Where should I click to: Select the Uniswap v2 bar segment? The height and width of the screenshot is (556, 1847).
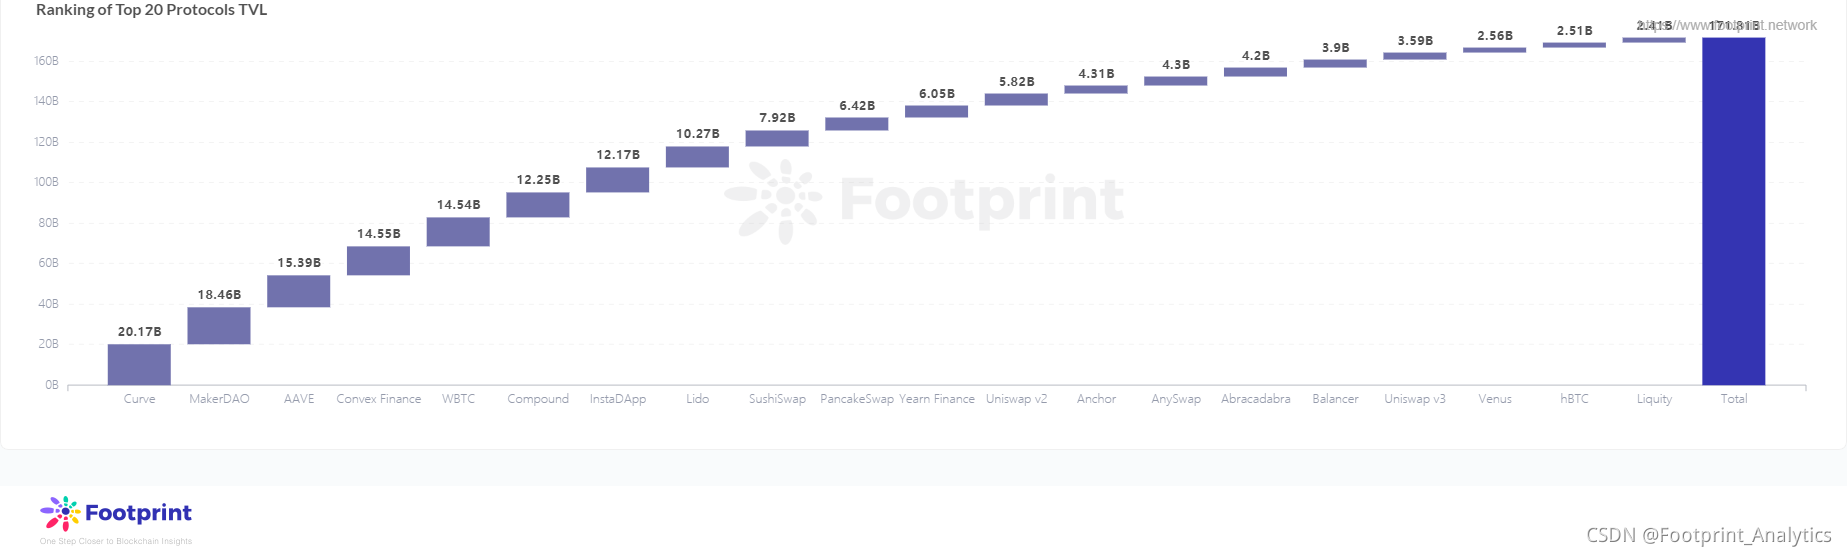[x=1016, y=100]
